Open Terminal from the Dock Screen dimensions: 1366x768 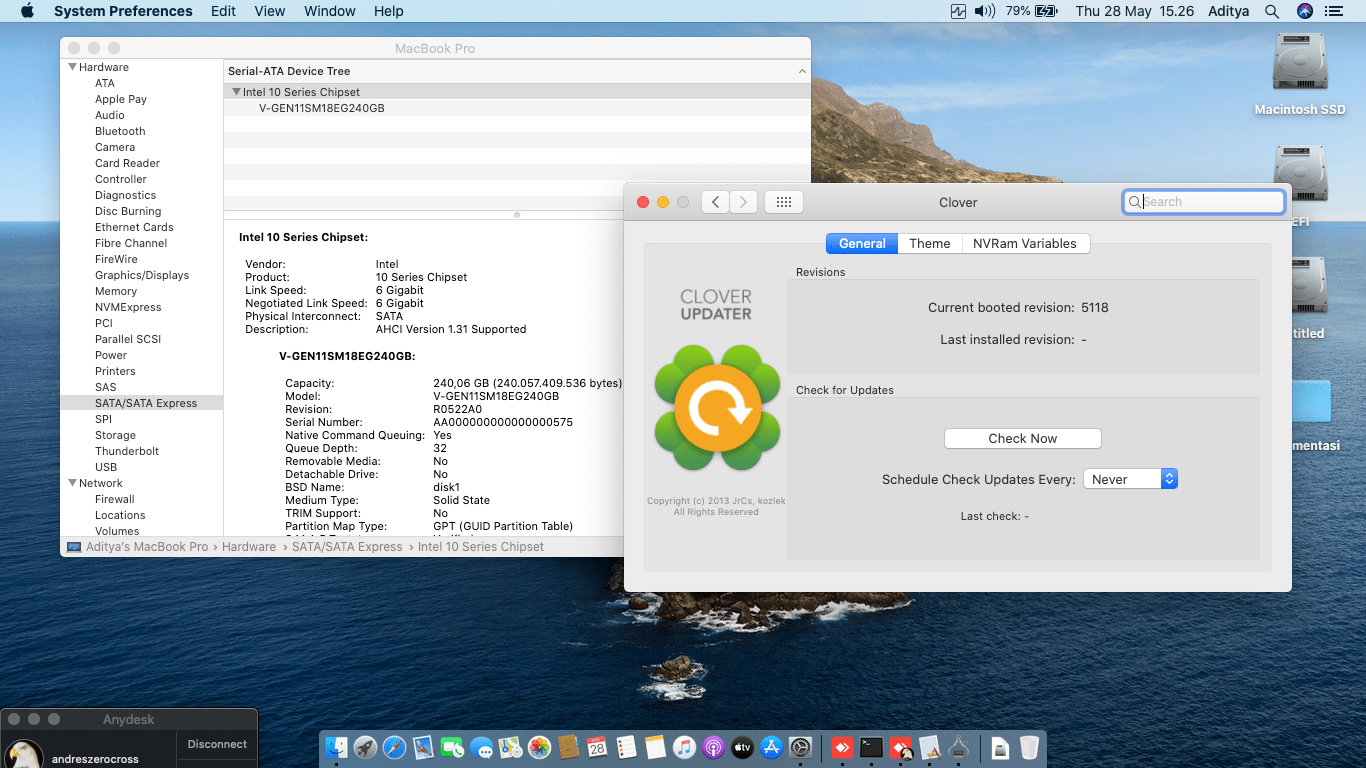coord(872,747)
